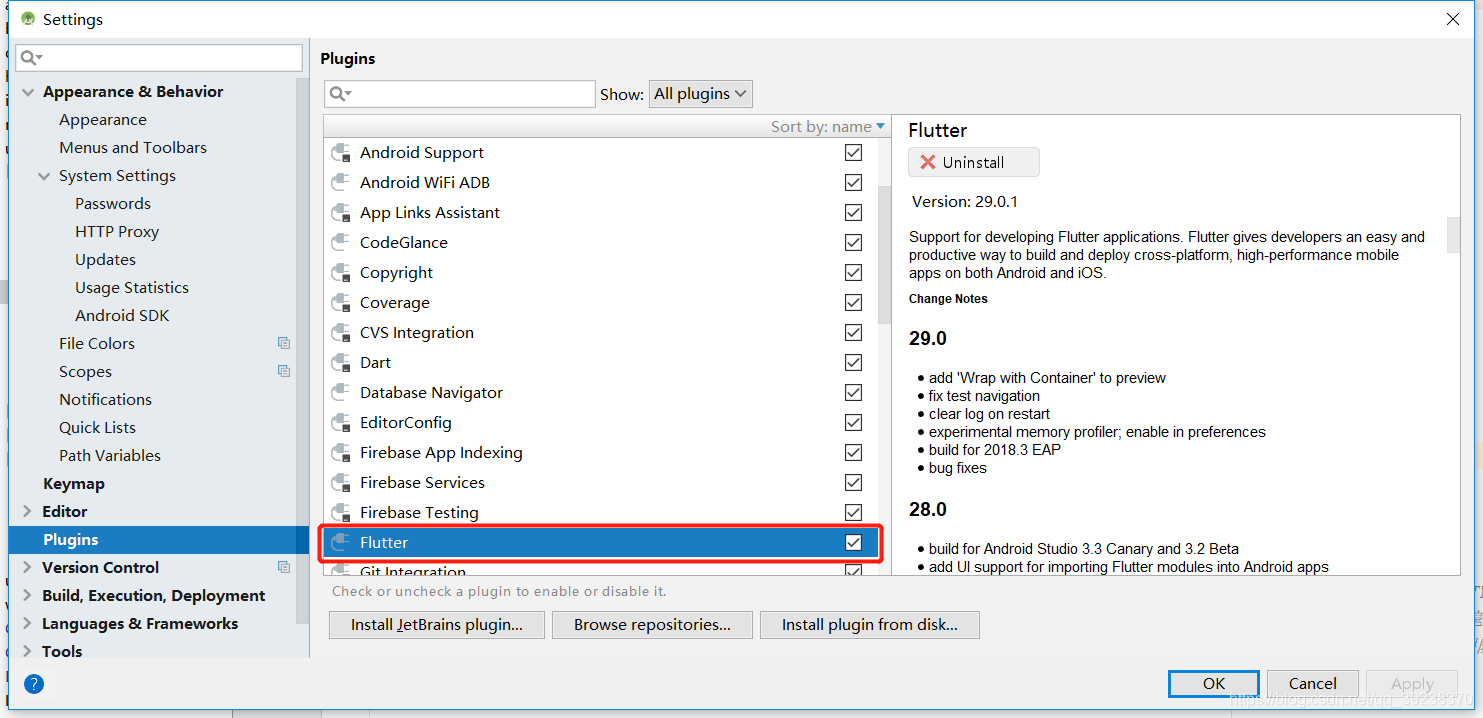This screenshot has height=718, width=1483.
Task: Click the plugin list vertical scrollbar
Action: [x=884, y=255]
